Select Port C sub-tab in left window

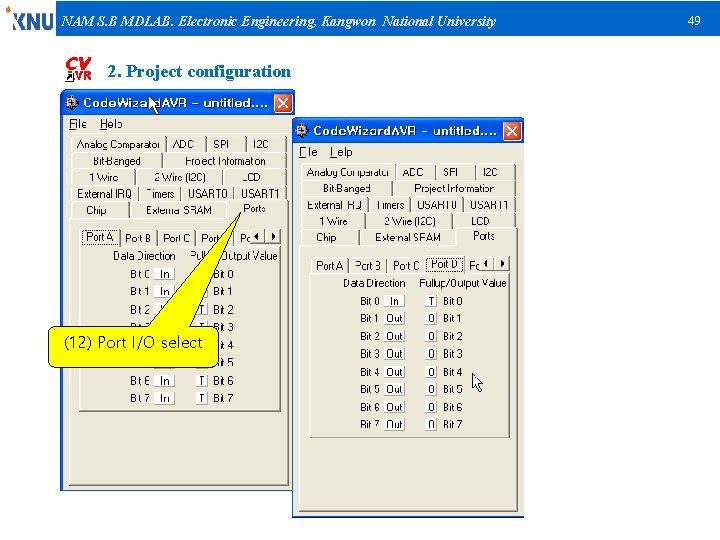pos(176,238)
